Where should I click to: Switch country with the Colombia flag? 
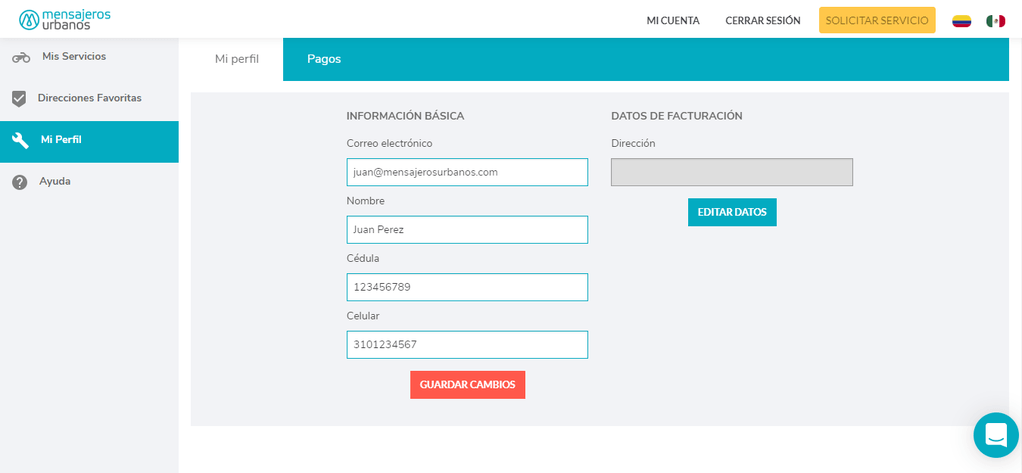click(961, 21)
